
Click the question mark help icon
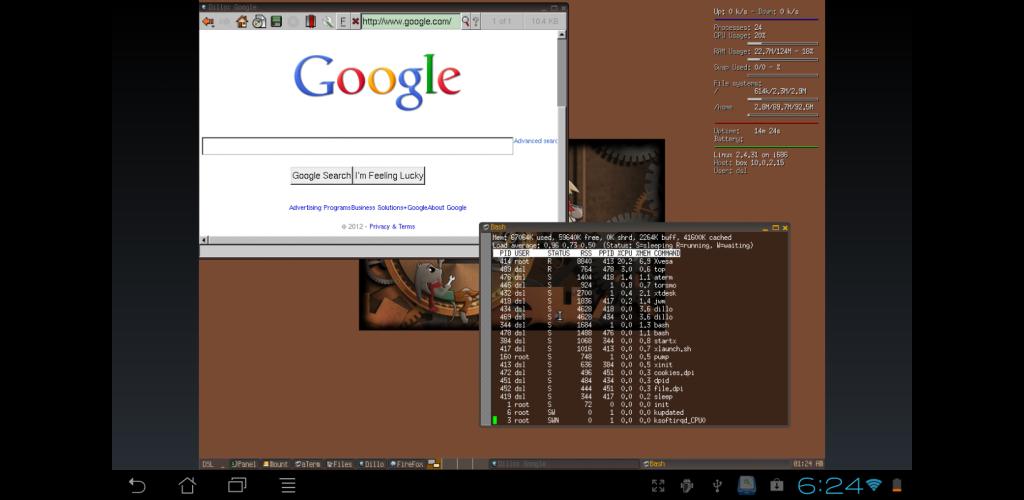click(x=475, y=21)
